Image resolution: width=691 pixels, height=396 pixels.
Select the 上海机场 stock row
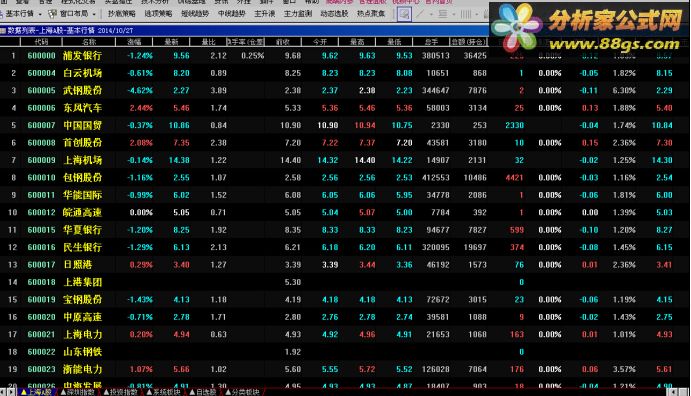[346, 160]
